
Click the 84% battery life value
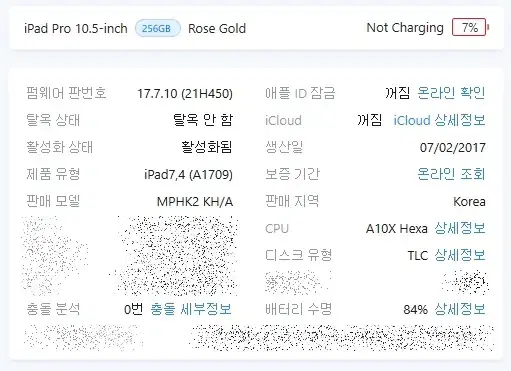pos(415,310)
